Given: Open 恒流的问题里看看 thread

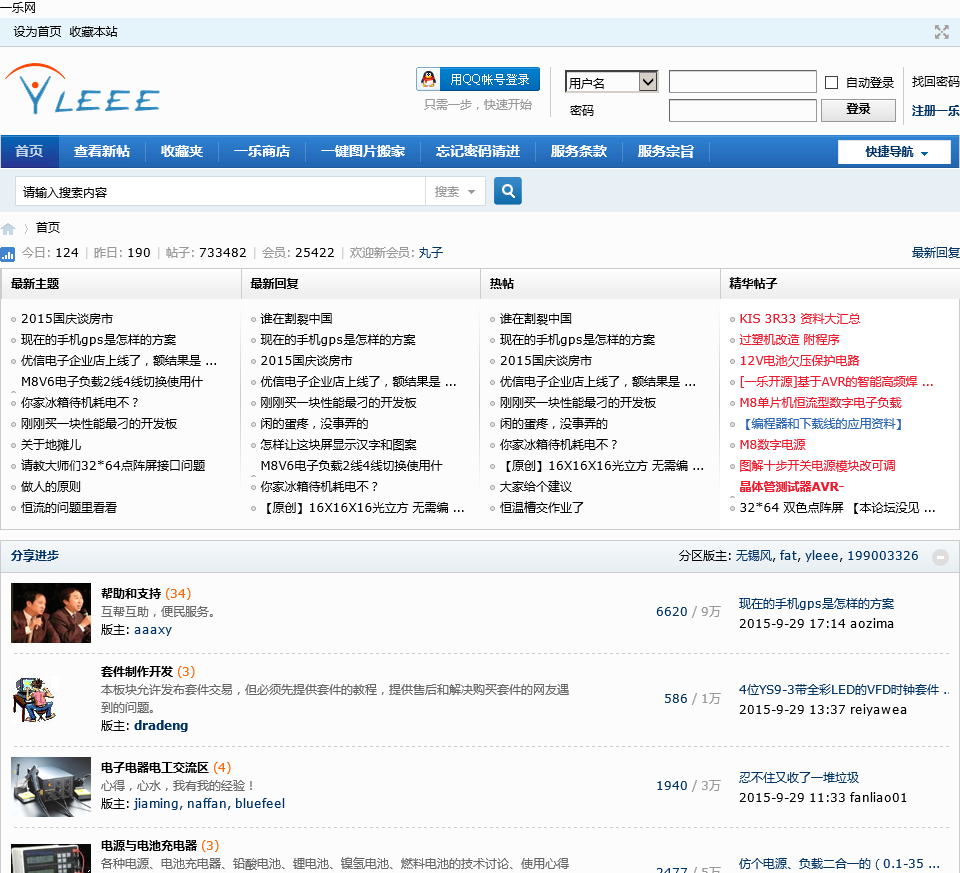Looking at the screenshot, I should [69, 508].
